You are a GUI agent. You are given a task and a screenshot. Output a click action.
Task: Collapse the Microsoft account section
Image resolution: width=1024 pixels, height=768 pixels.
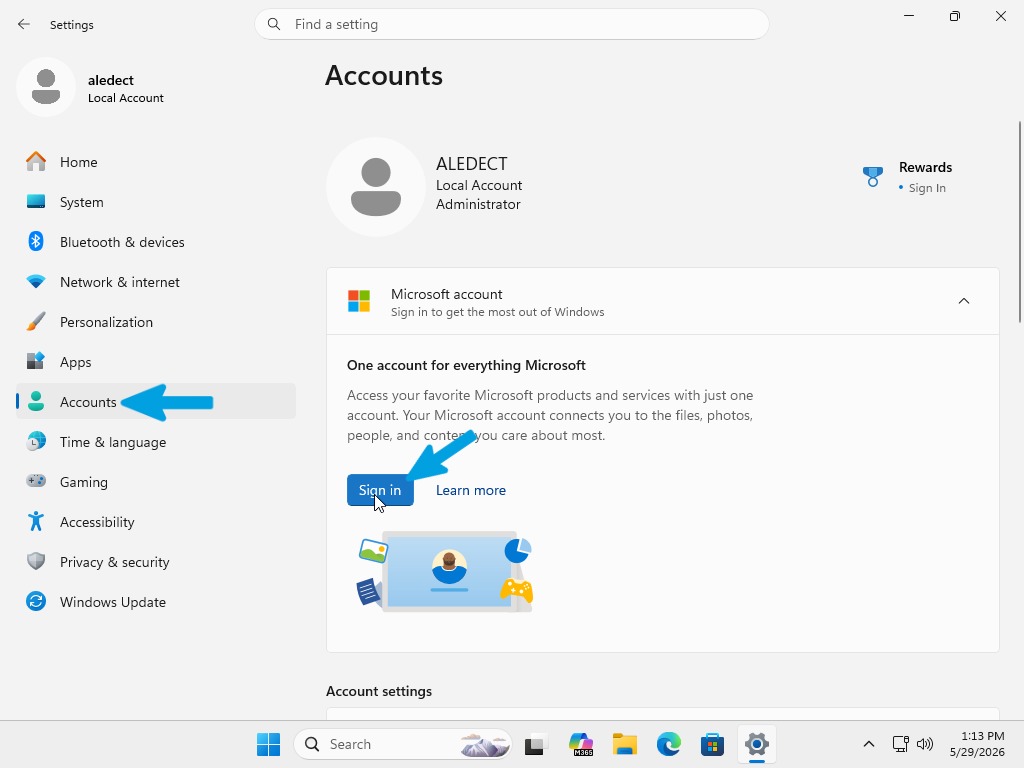pos(963,301)
